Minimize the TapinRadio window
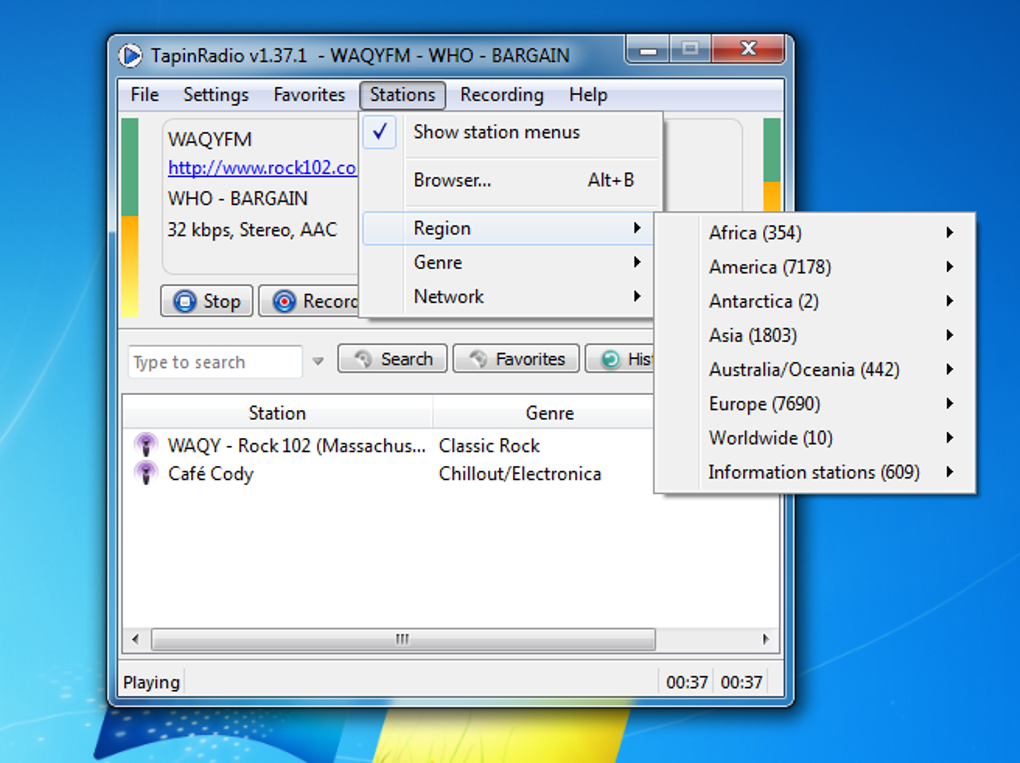This screenshot has width=1020, height=763. tap(648, 49)
